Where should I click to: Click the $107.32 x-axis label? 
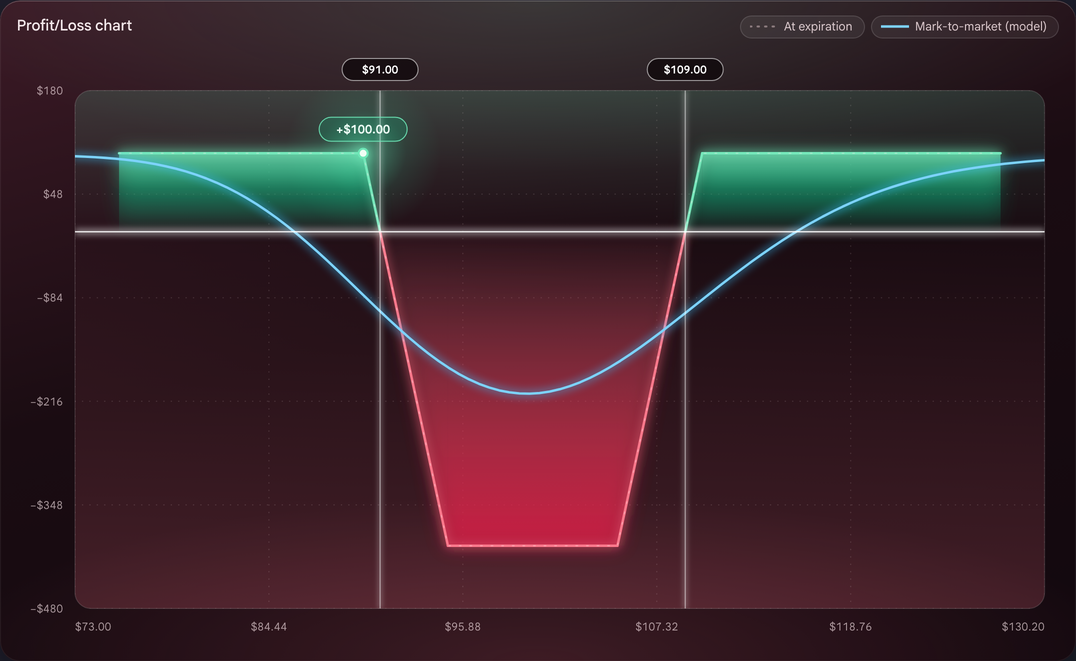click(x=657, y=627)
